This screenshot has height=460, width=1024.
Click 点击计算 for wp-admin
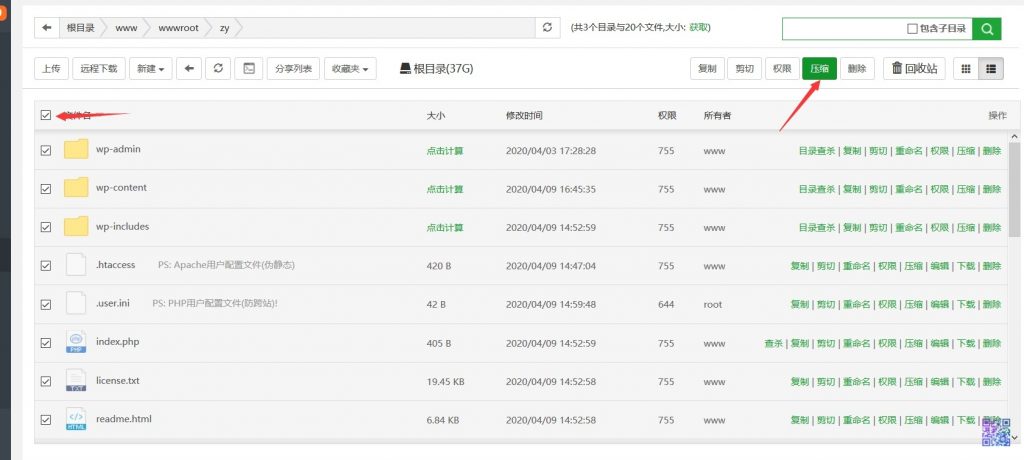[445, 151]
